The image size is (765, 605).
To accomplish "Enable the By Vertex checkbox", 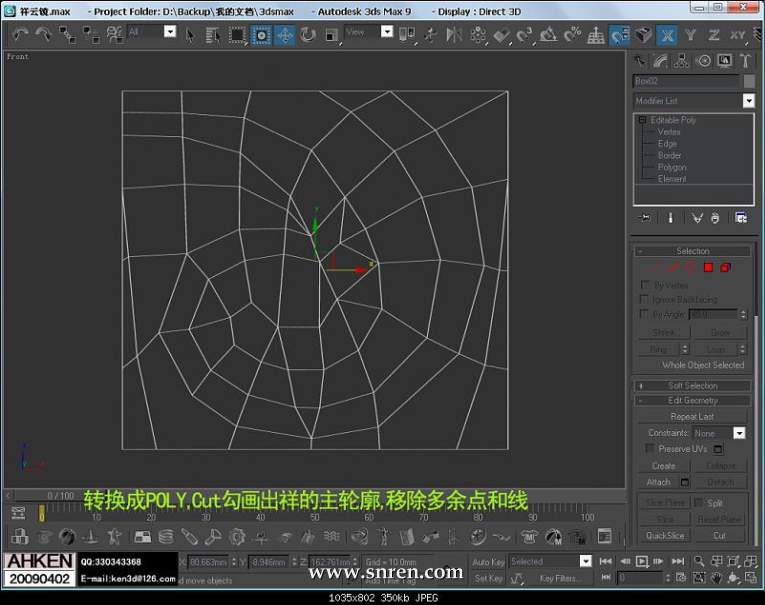I will 645,285.
